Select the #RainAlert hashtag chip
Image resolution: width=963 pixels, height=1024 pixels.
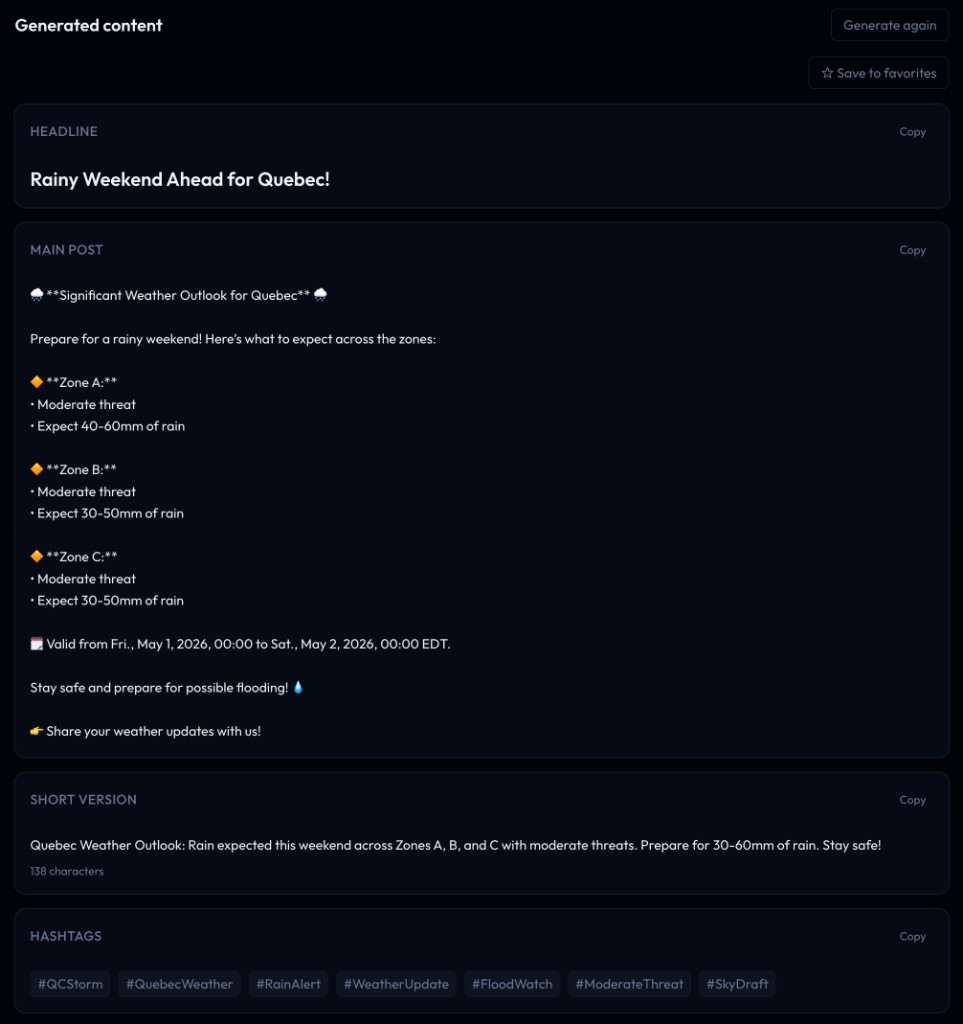287,984
